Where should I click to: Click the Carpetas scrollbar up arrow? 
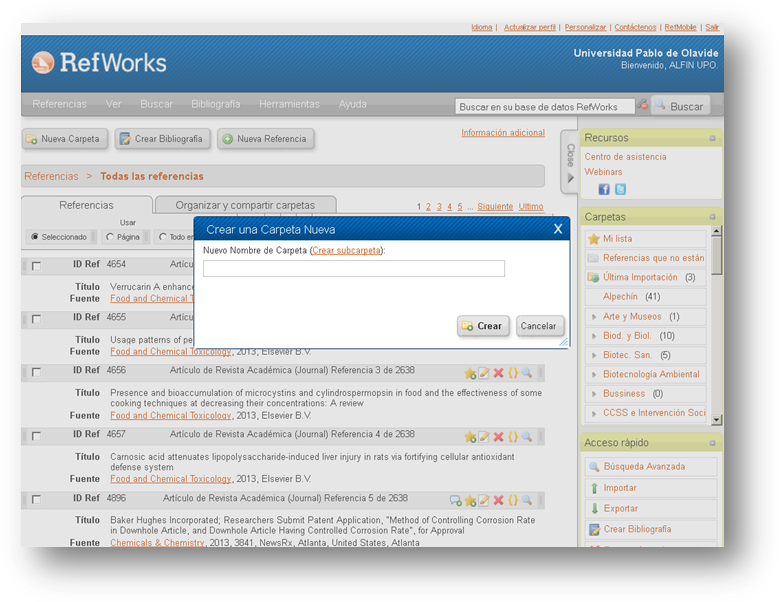coord(716,230)
